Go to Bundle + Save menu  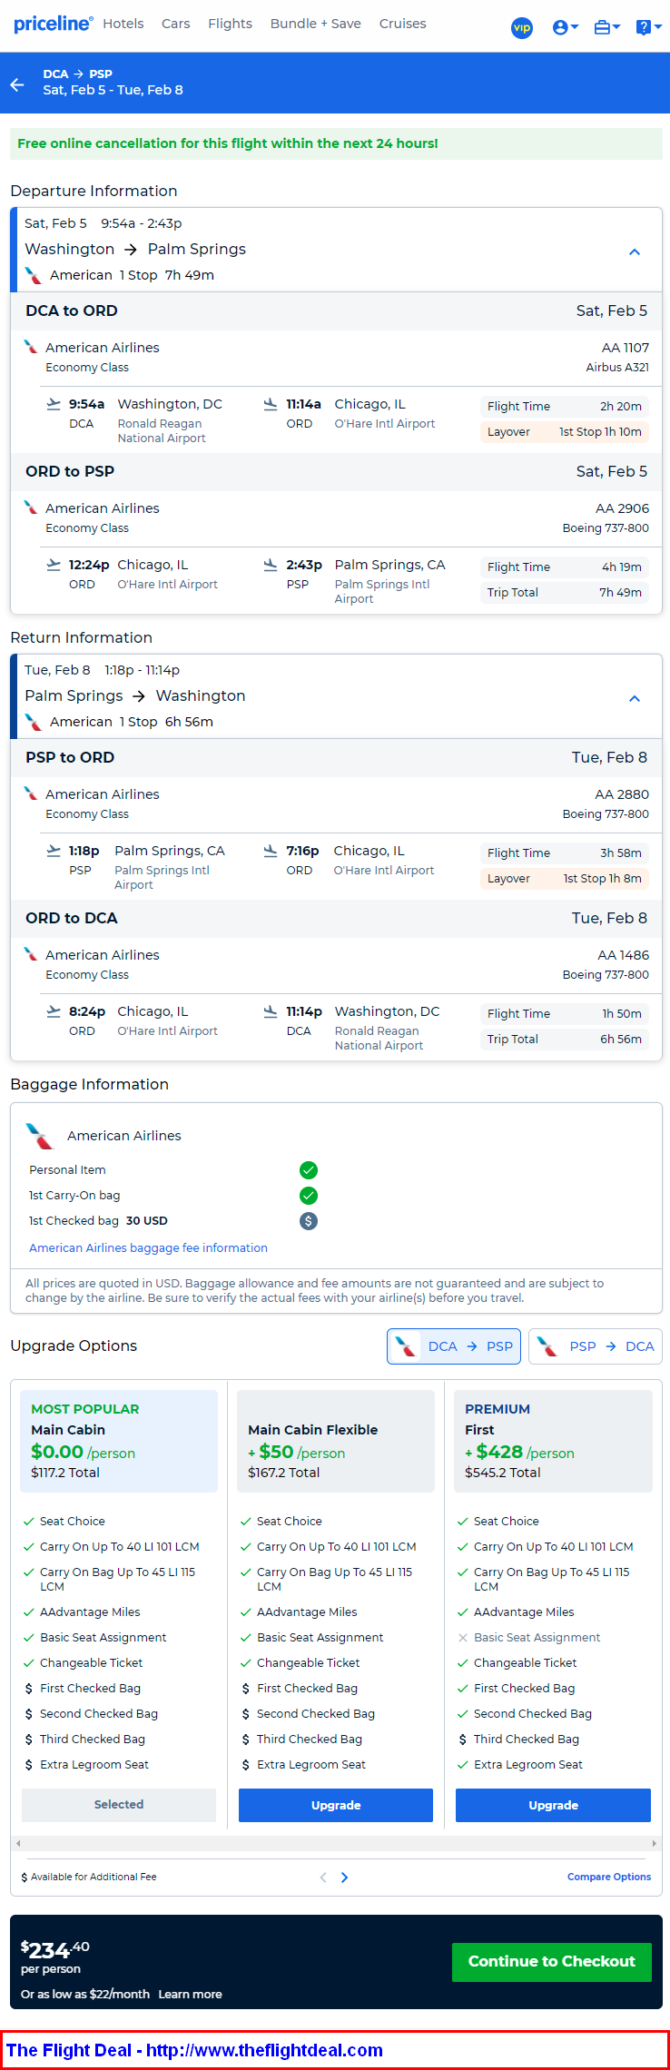[x=316, y=24]
